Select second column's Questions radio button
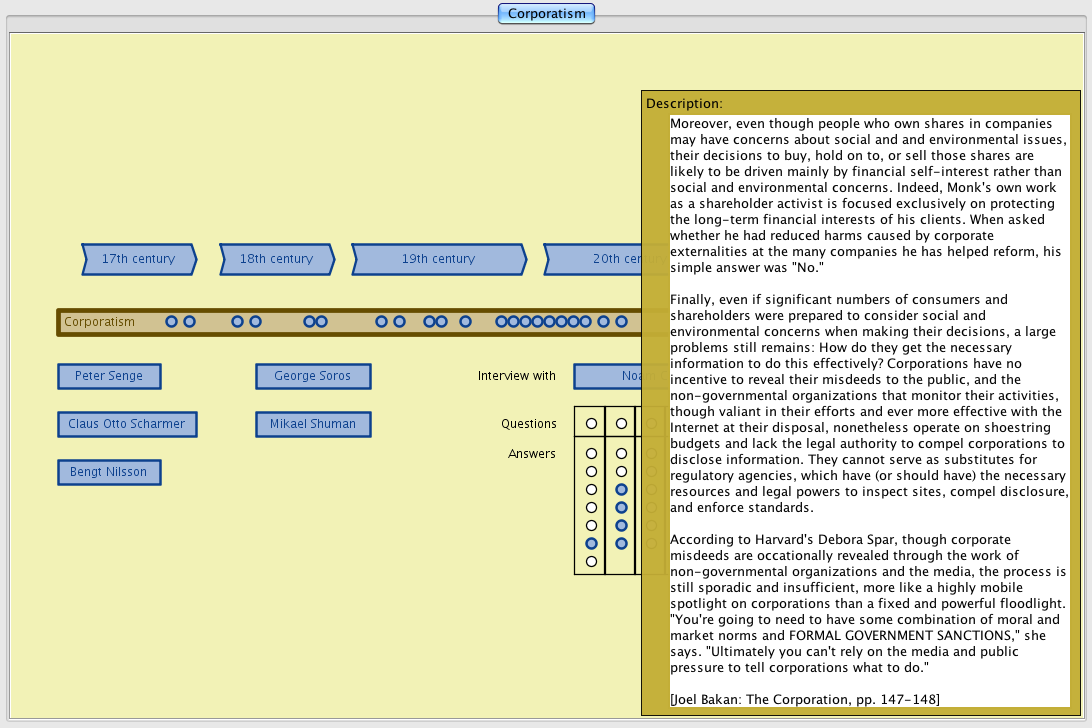This screenshot has height=728, width=1092. (621, 424)
